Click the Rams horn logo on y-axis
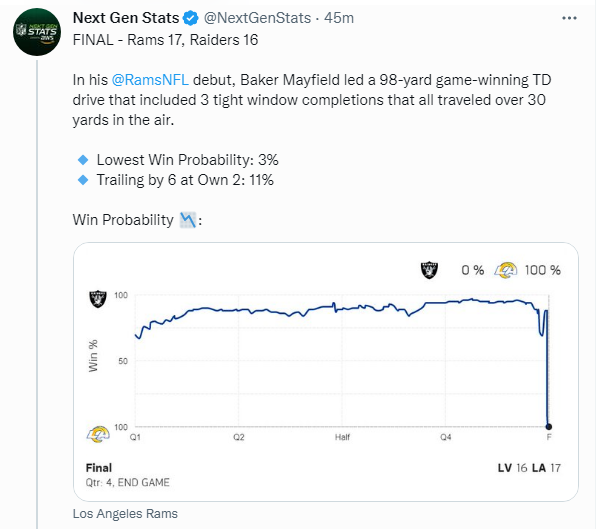The image size is (609, 529). [x=99, y=433]
